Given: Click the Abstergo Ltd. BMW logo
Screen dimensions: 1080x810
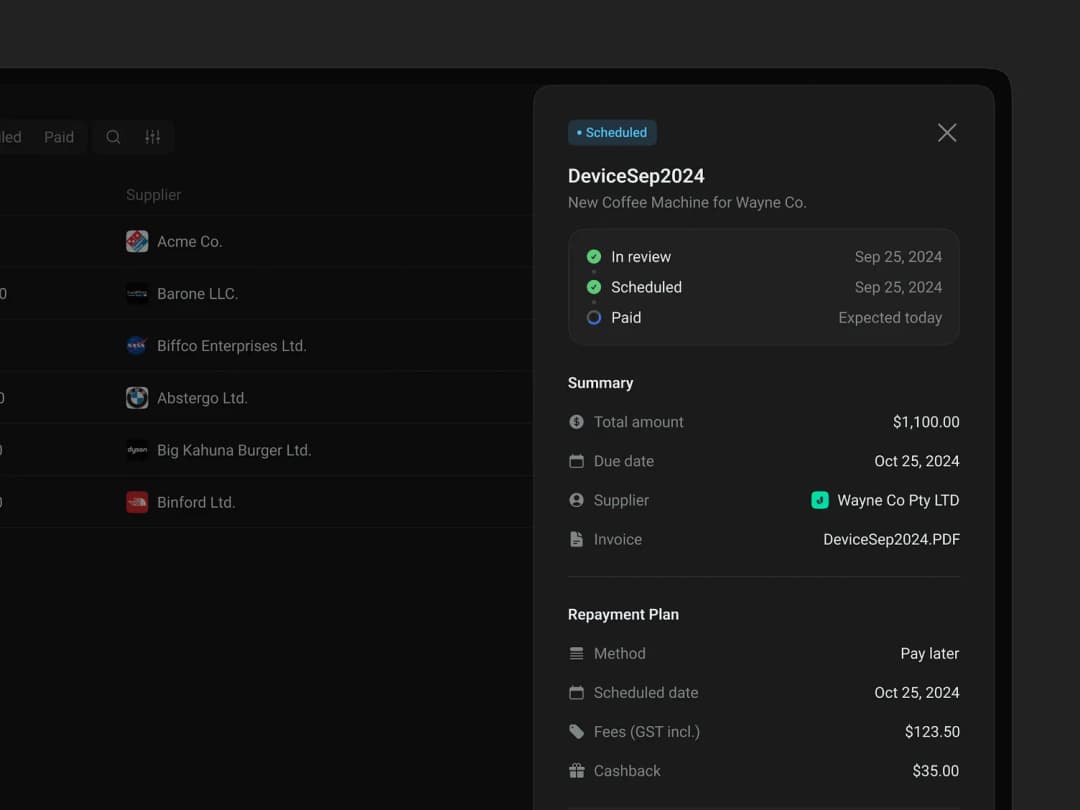Looking at the screenshot, I should click(x=137, y=398).
